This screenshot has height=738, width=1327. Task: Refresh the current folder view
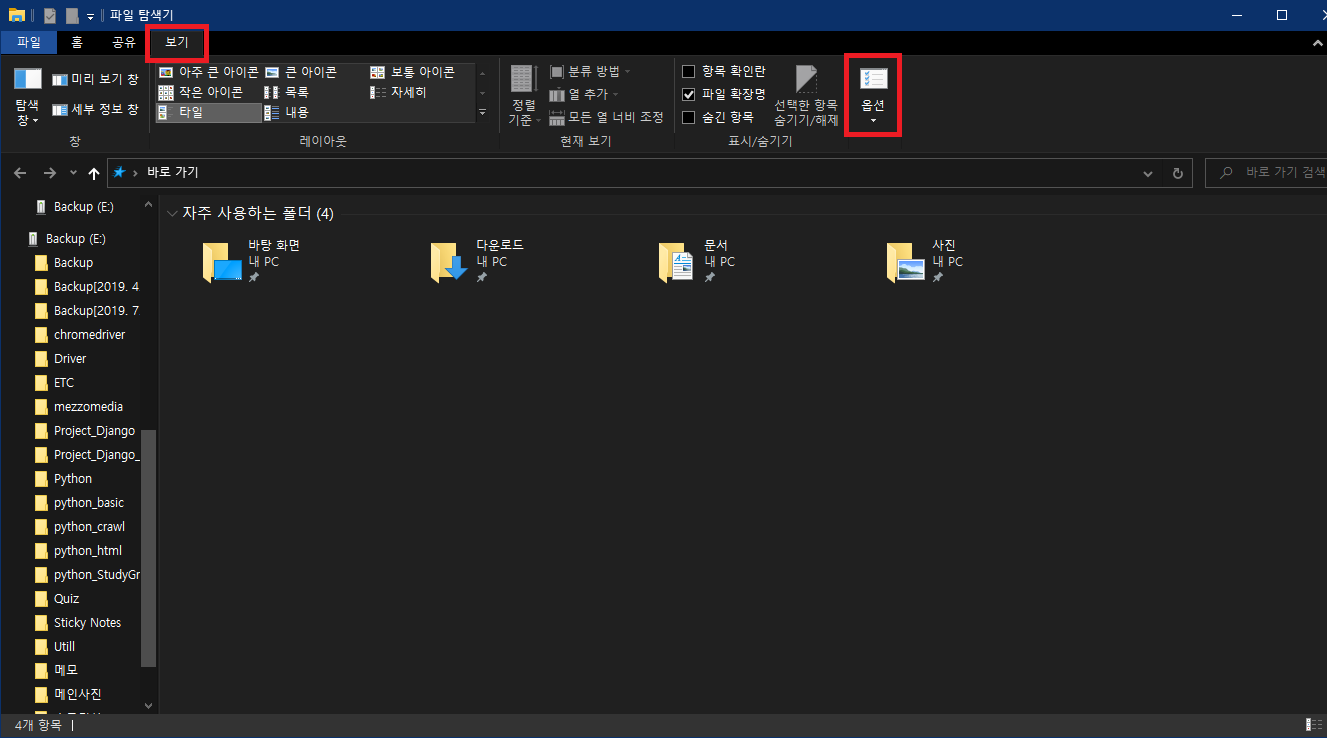coord(1178,173)
